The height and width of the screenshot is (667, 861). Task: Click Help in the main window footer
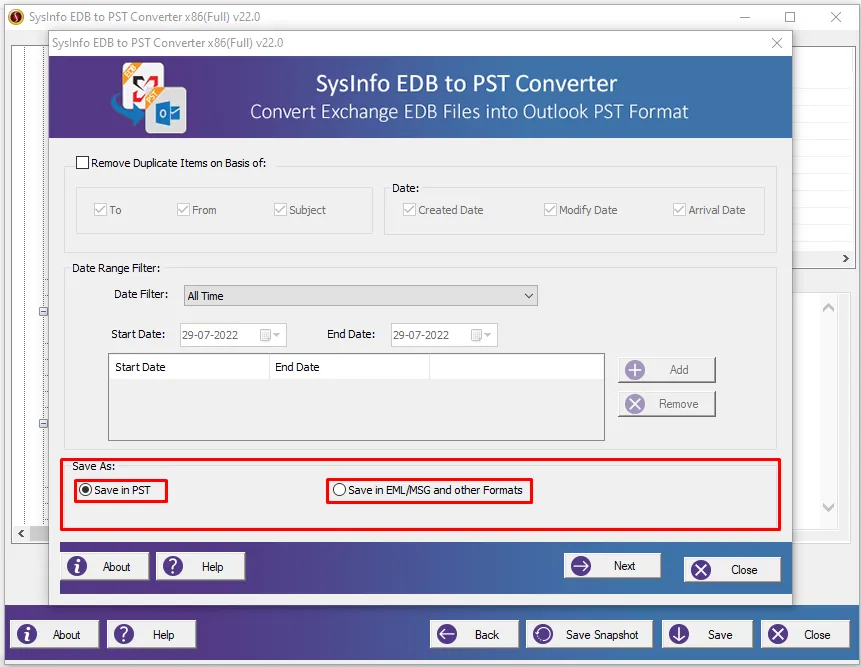(152, 635)
